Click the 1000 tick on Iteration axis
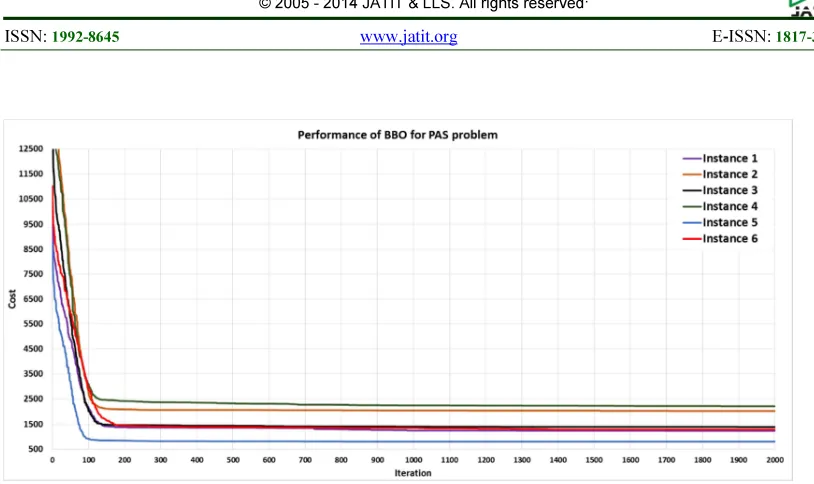Screen dimensions: 814x484 [414, 460]
